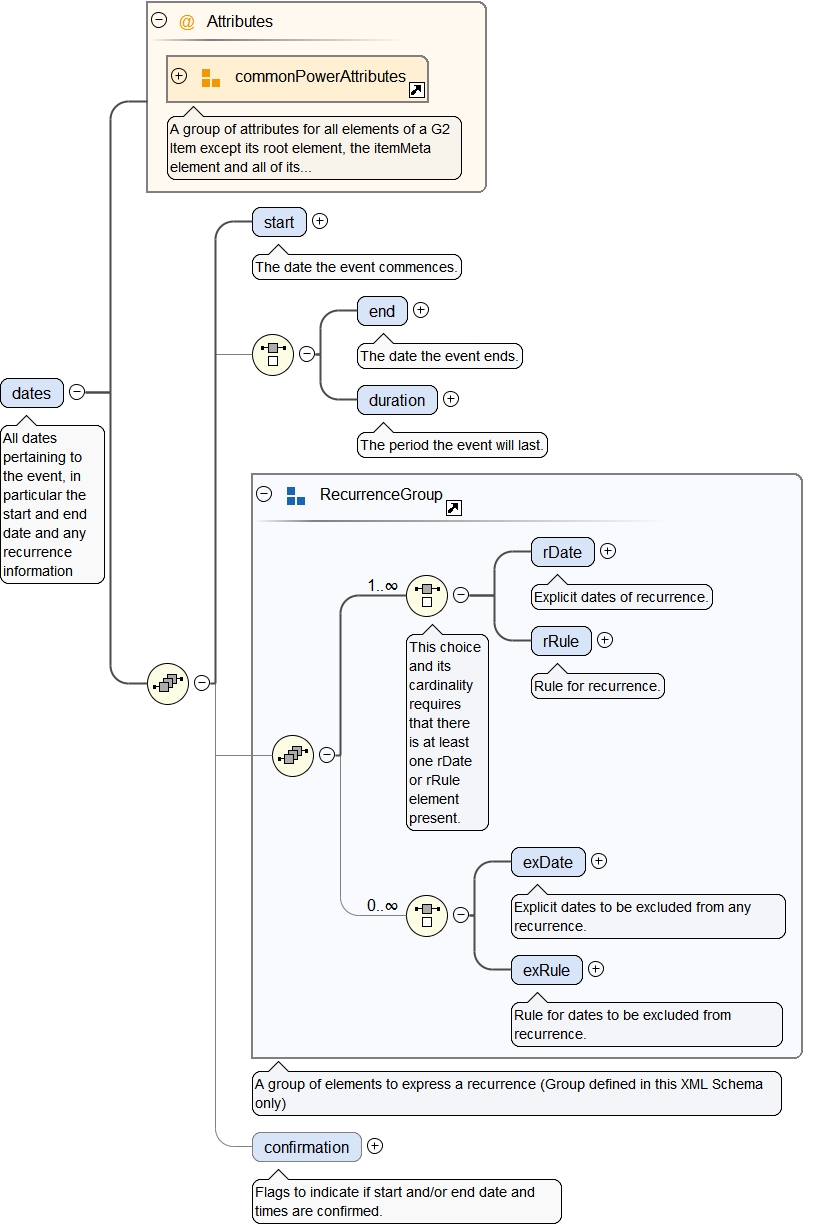Select the rRule element node
The height and width of the screenshot is (1227, 827).
pos(561,640)
